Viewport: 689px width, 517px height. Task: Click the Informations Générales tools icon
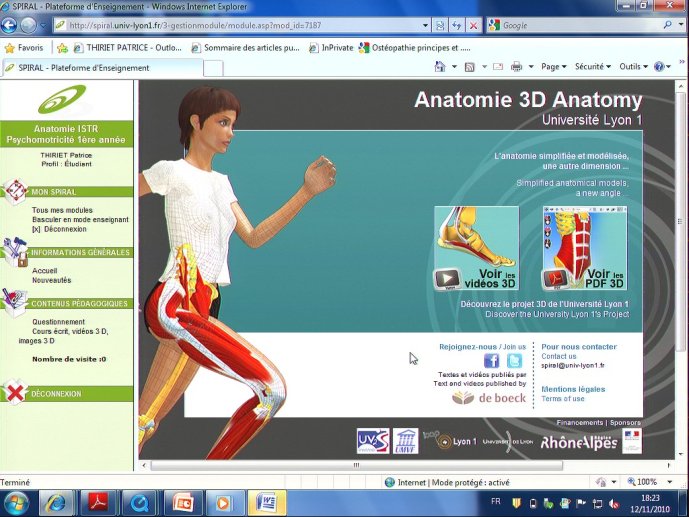[x=15, y=252]
